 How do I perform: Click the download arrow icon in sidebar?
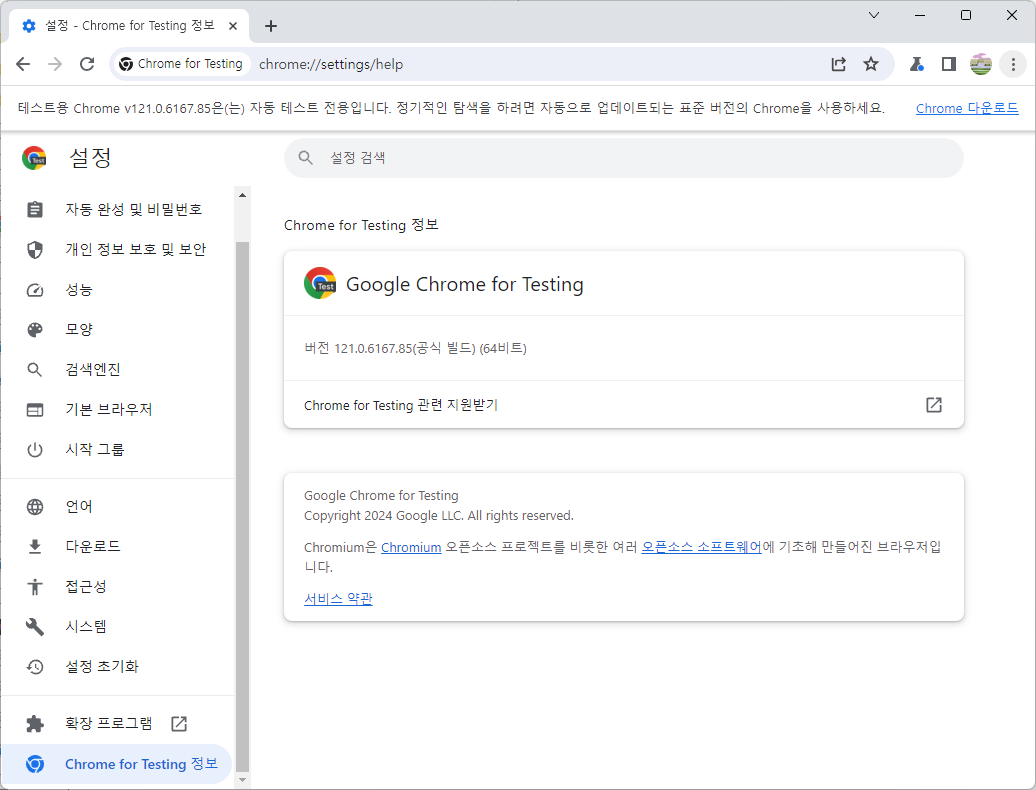tap(35, 547)
